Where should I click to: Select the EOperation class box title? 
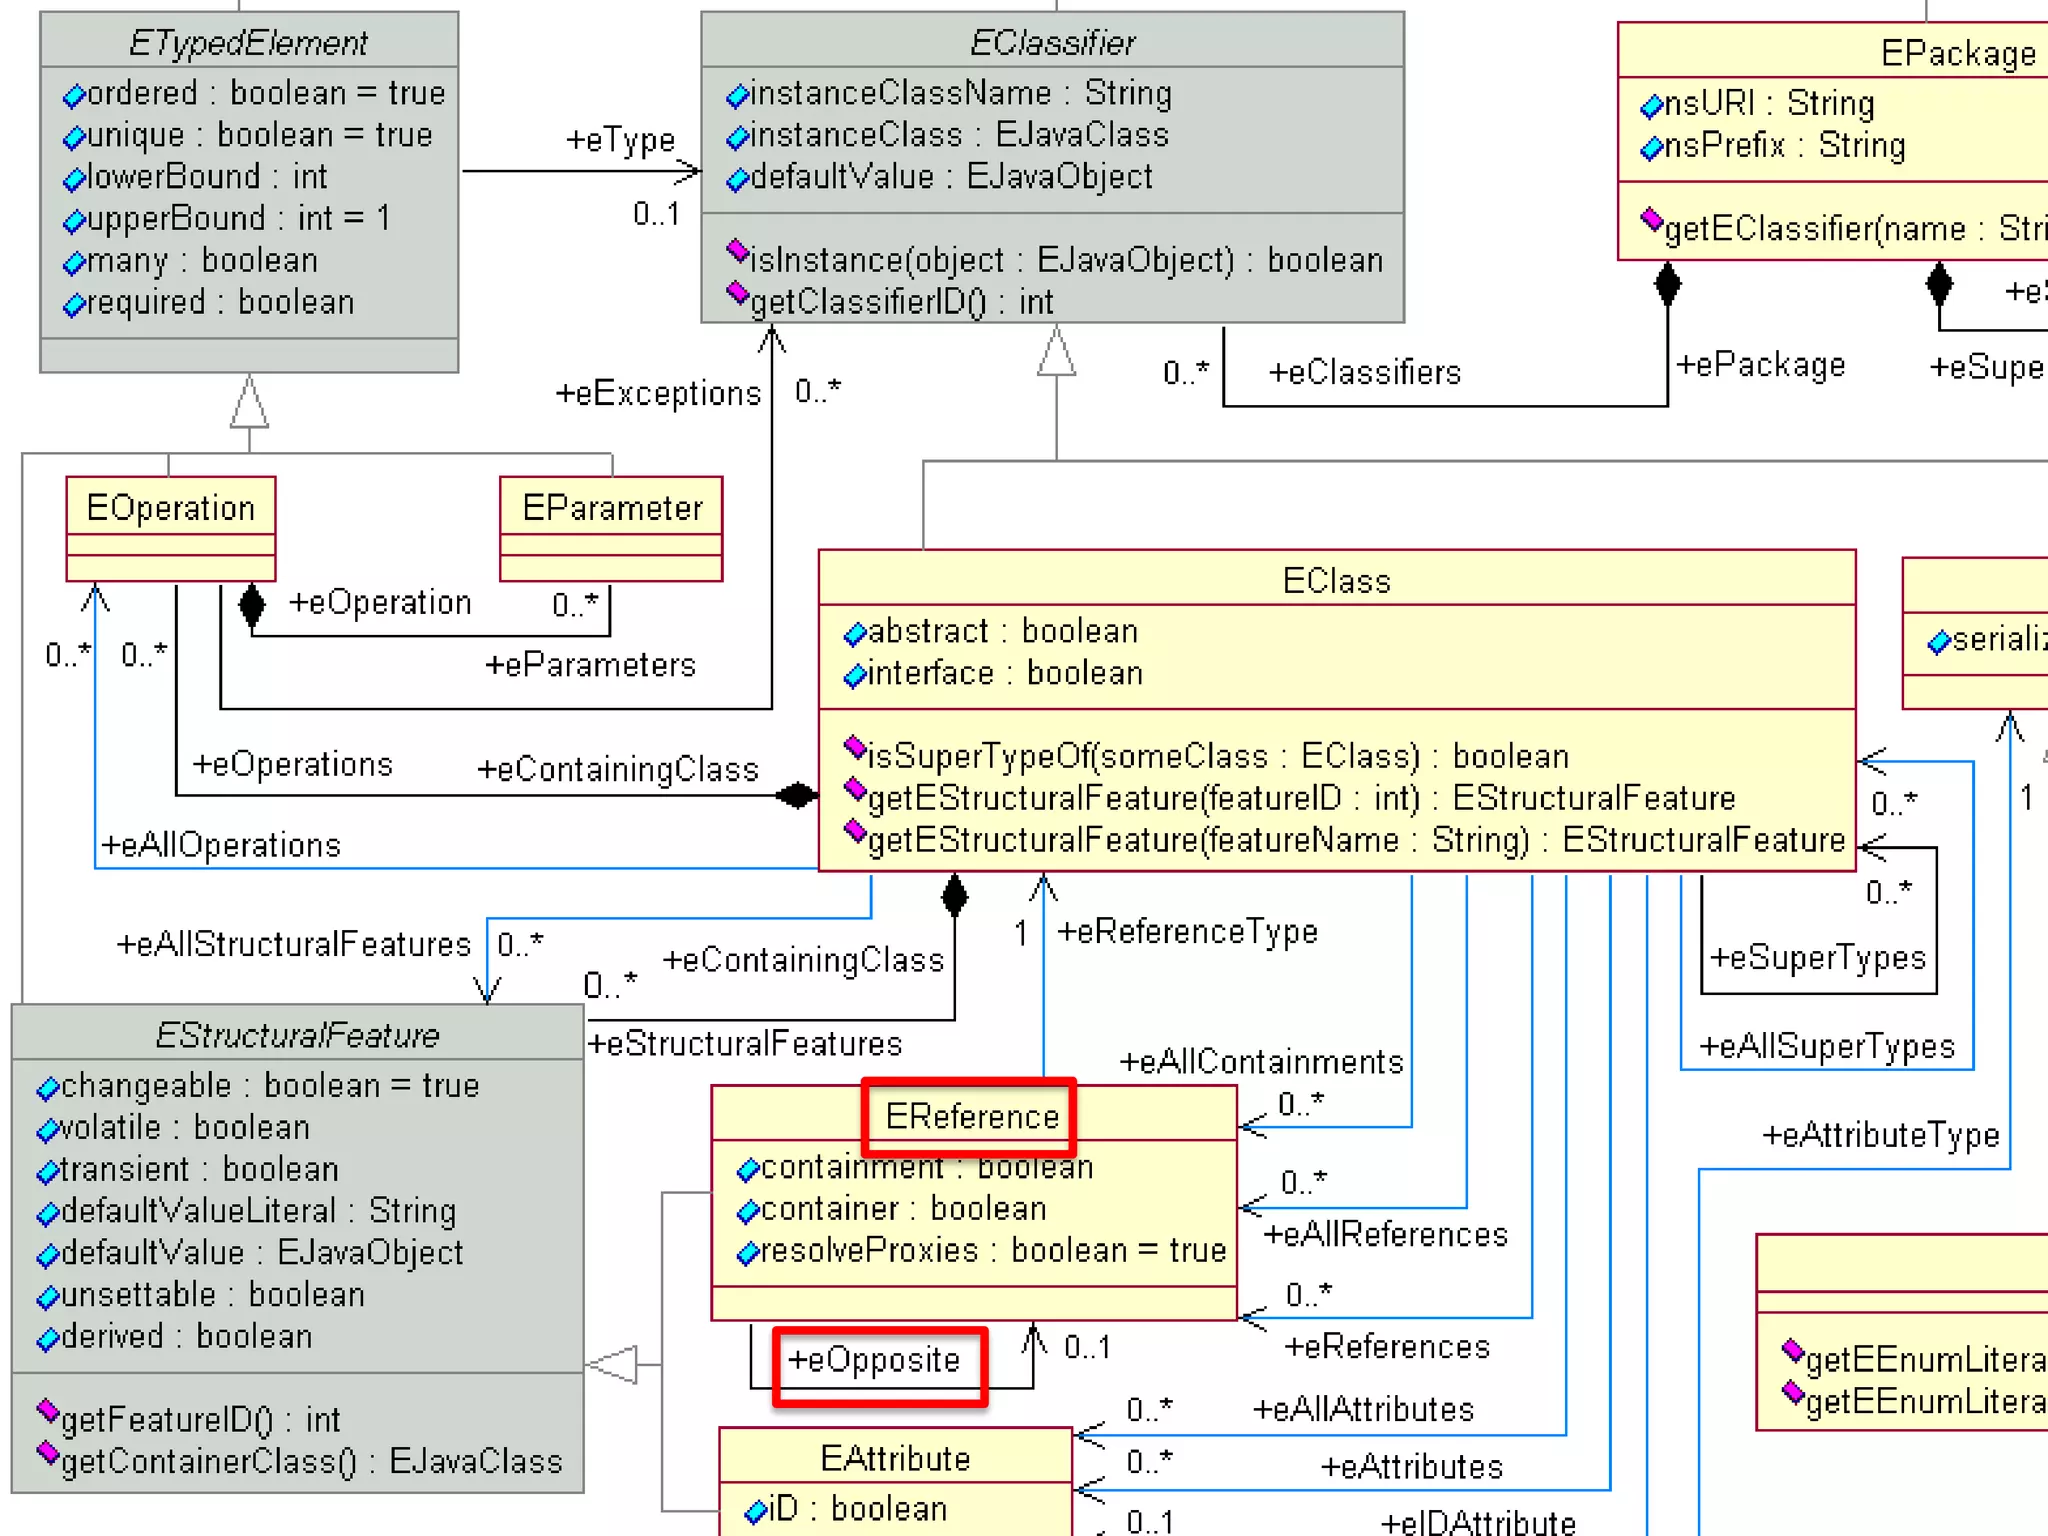coord(170,508)
